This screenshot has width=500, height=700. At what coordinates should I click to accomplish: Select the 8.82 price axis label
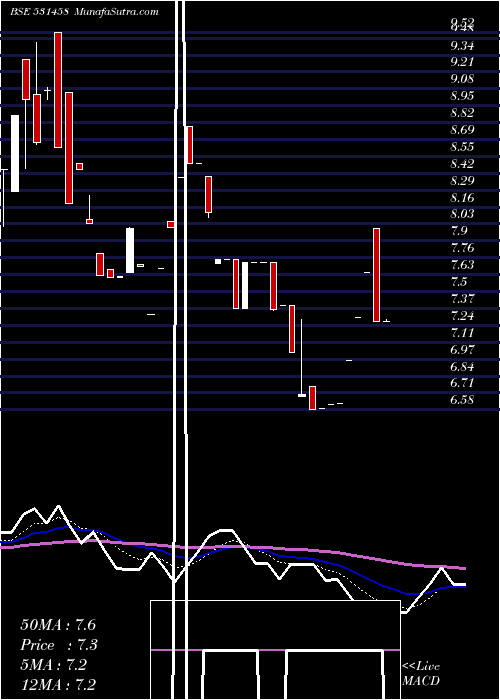pyautogui.click(x=462, y=113)
